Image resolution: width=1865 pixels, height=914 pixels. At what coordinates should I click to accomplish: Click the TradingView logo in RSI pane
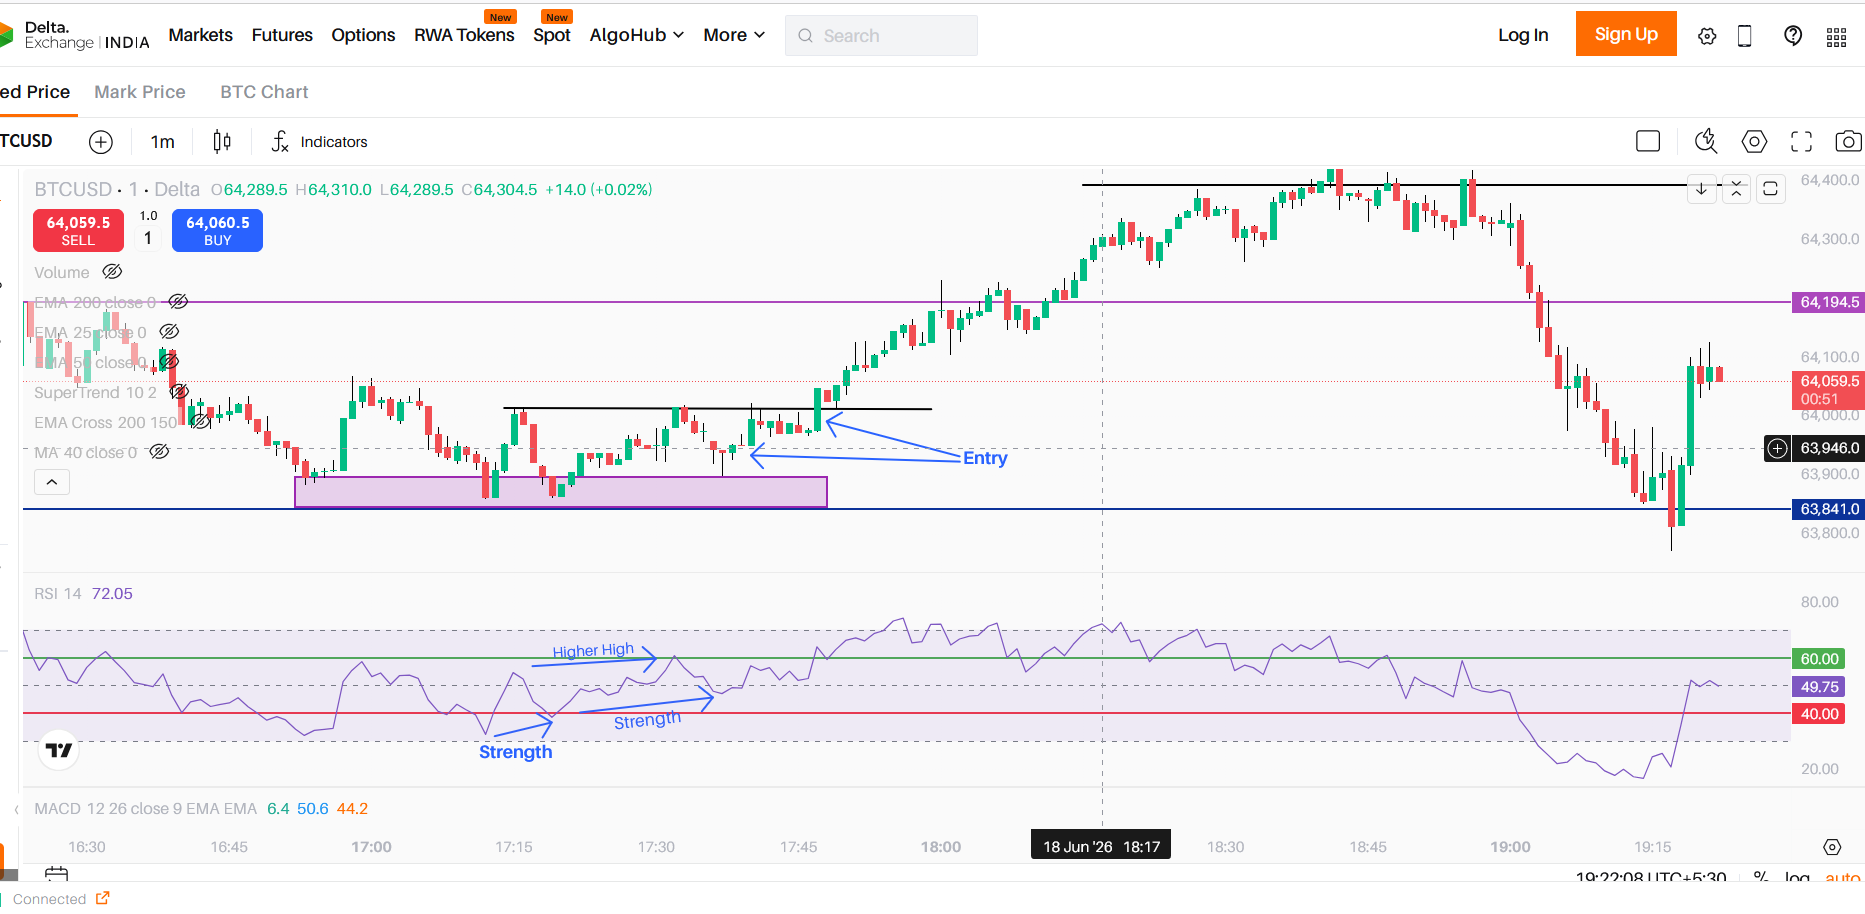[x=59, y=750]
